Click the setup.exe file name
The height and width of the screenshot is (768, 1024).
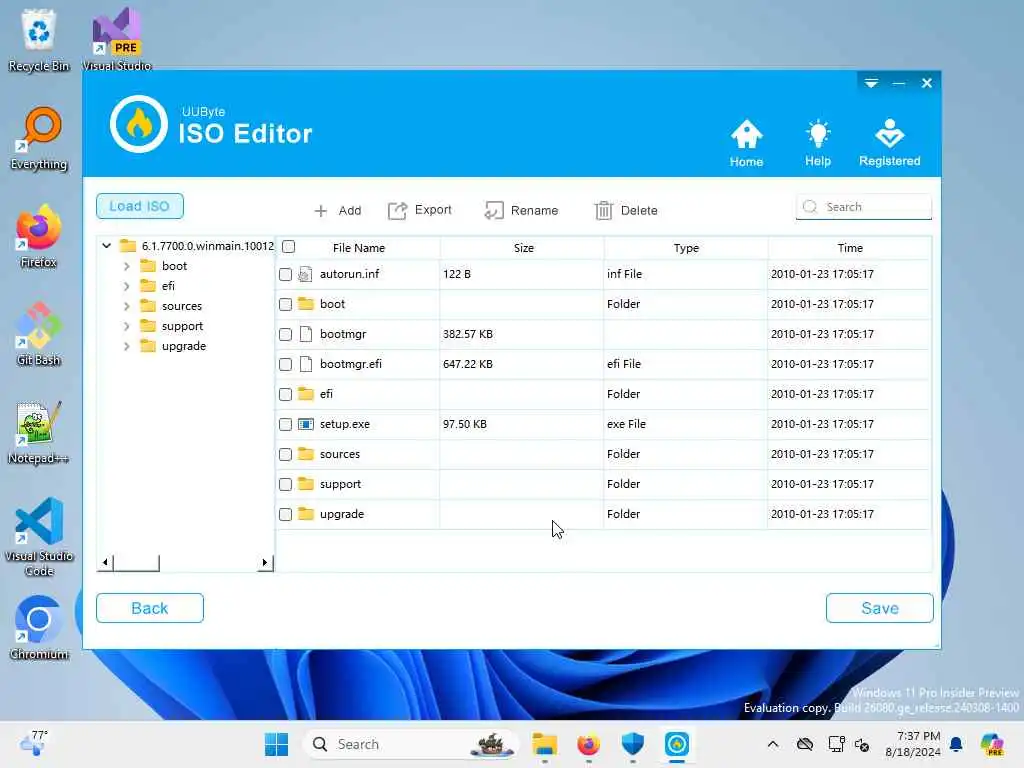[345, 424]
